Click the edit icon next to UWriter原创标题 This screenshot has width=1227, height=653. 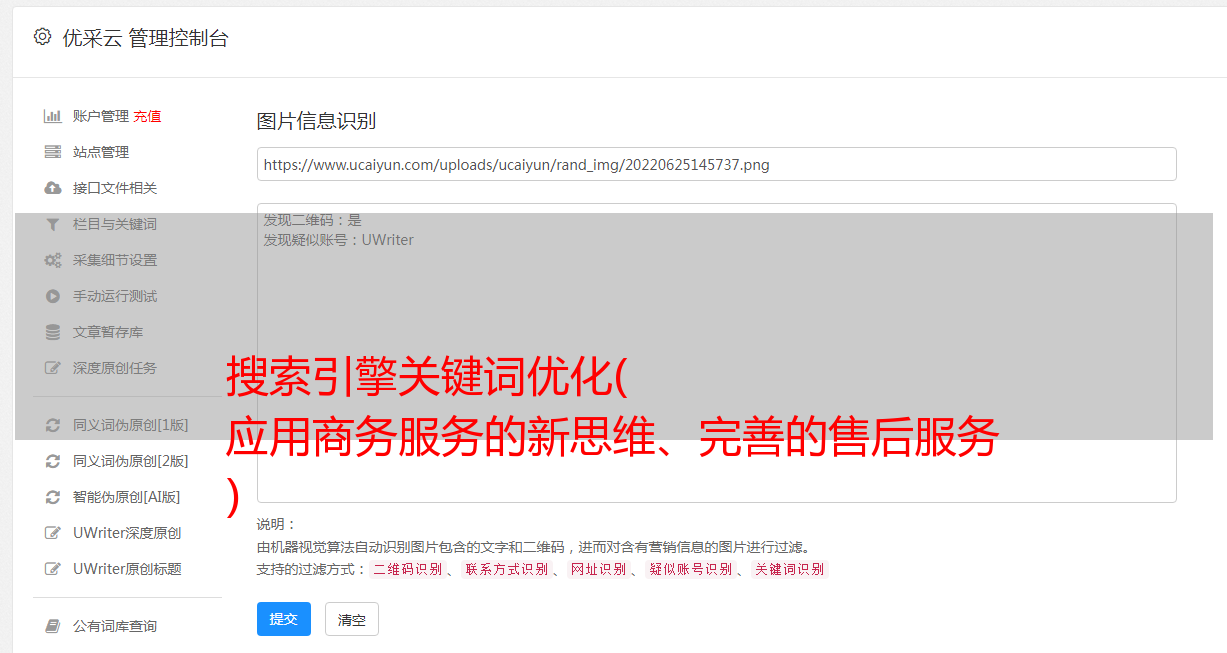point(53,569)
